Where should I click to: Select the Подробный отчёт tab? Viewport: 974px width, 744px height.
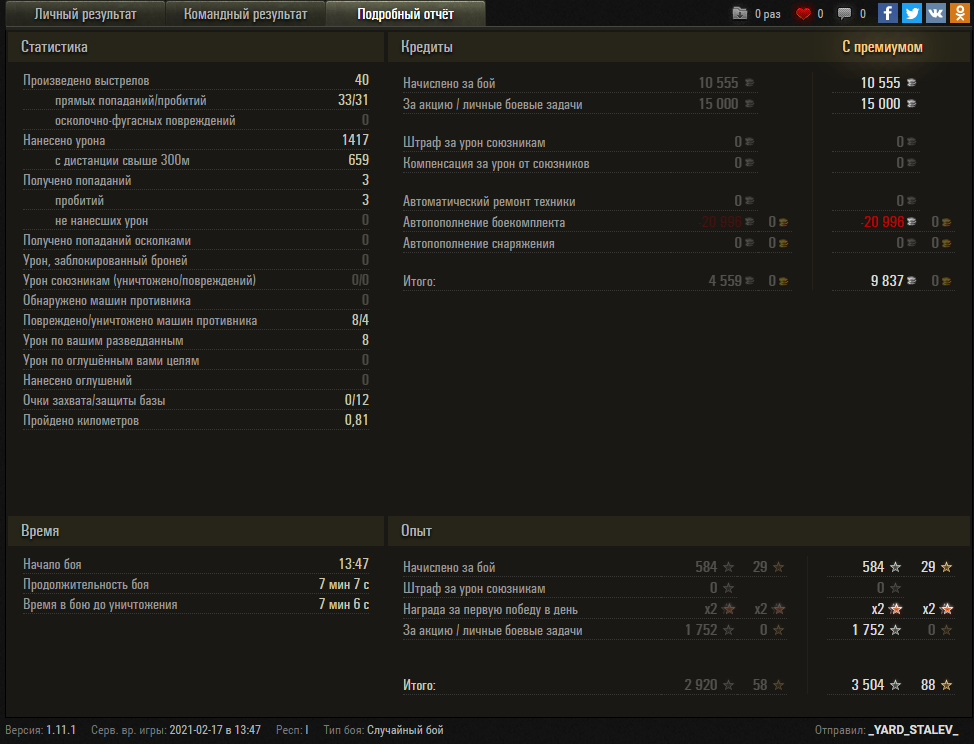point(405,14)
